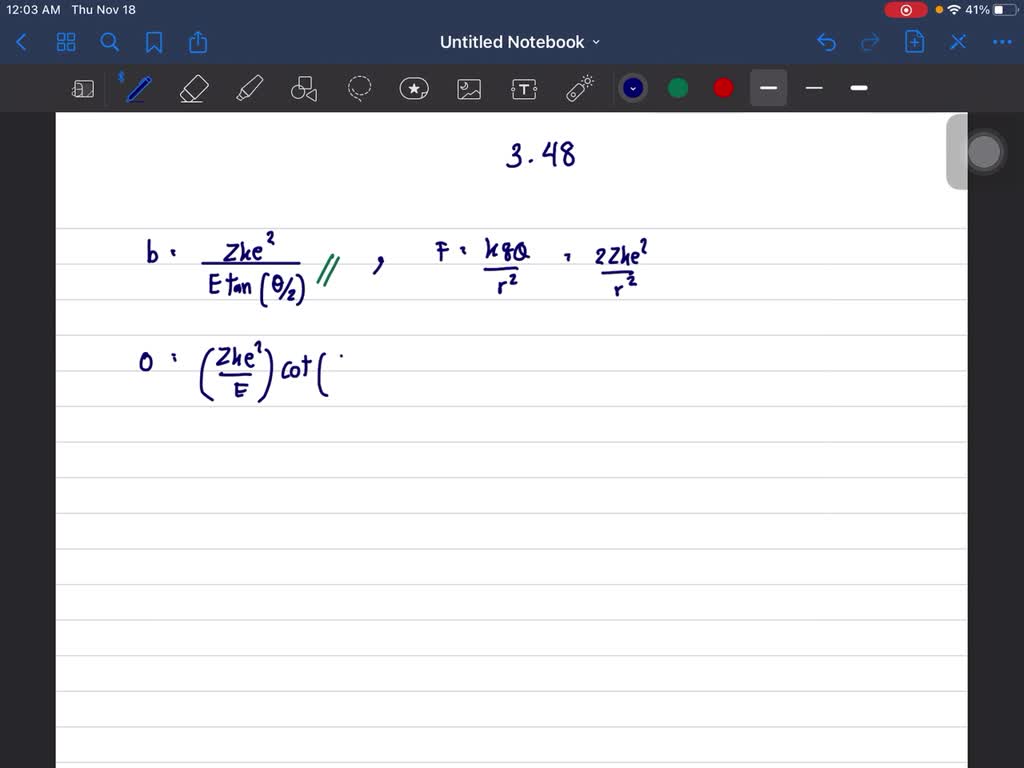Switch pen color to green
Viewport: 1024px width, 768px height.
tap(677, 88)
